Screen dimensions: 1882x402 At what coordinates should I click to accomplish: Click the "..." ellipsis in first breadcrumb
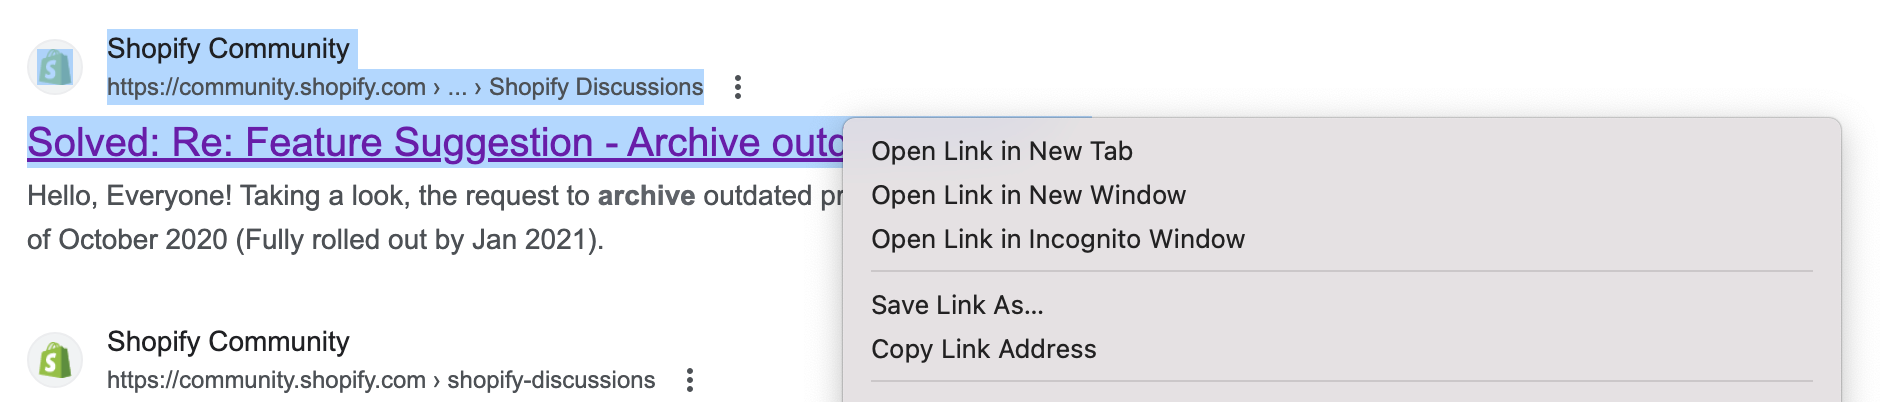(457, 87)
